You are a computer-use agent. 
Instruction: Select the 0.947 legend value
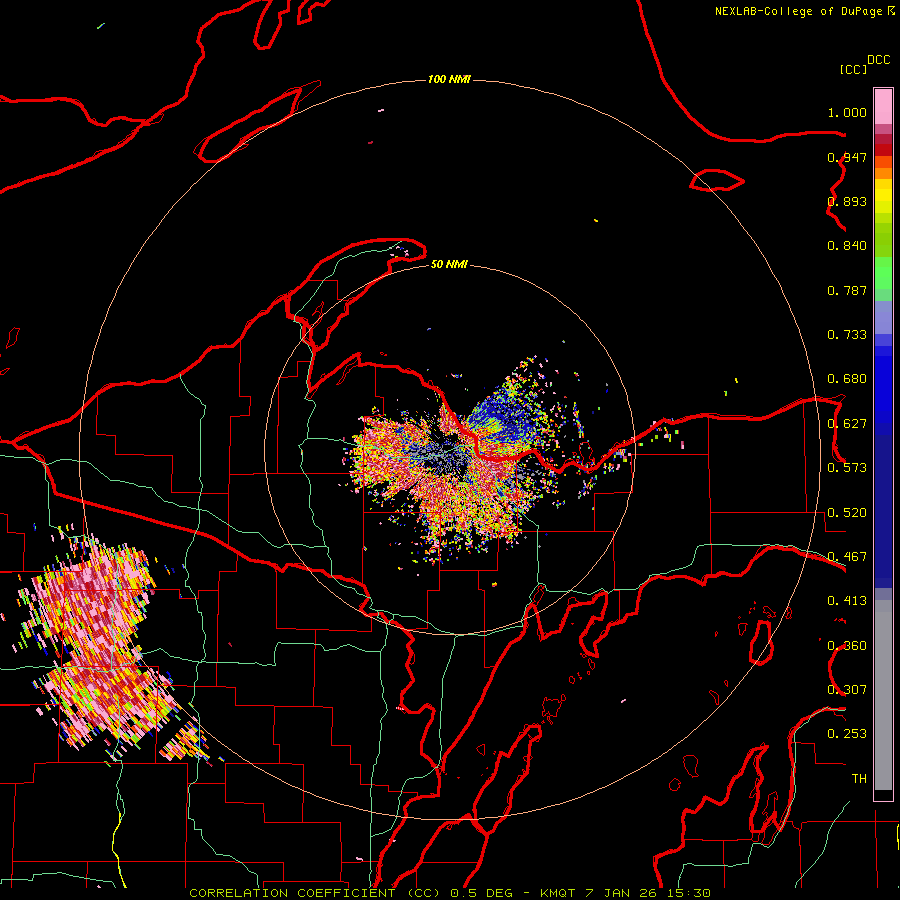(x=847, y=157)
